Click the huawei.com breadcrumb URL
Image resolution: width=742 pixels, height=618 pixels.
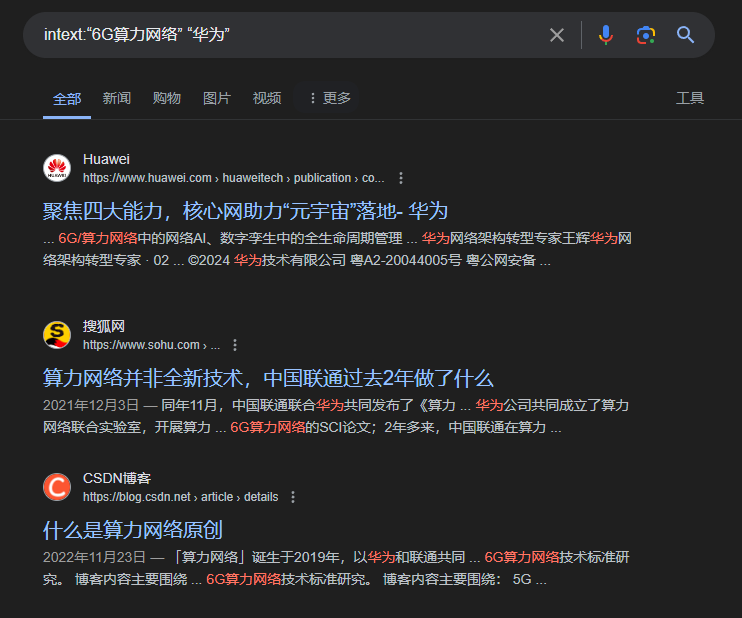click(x=234, y=178)
